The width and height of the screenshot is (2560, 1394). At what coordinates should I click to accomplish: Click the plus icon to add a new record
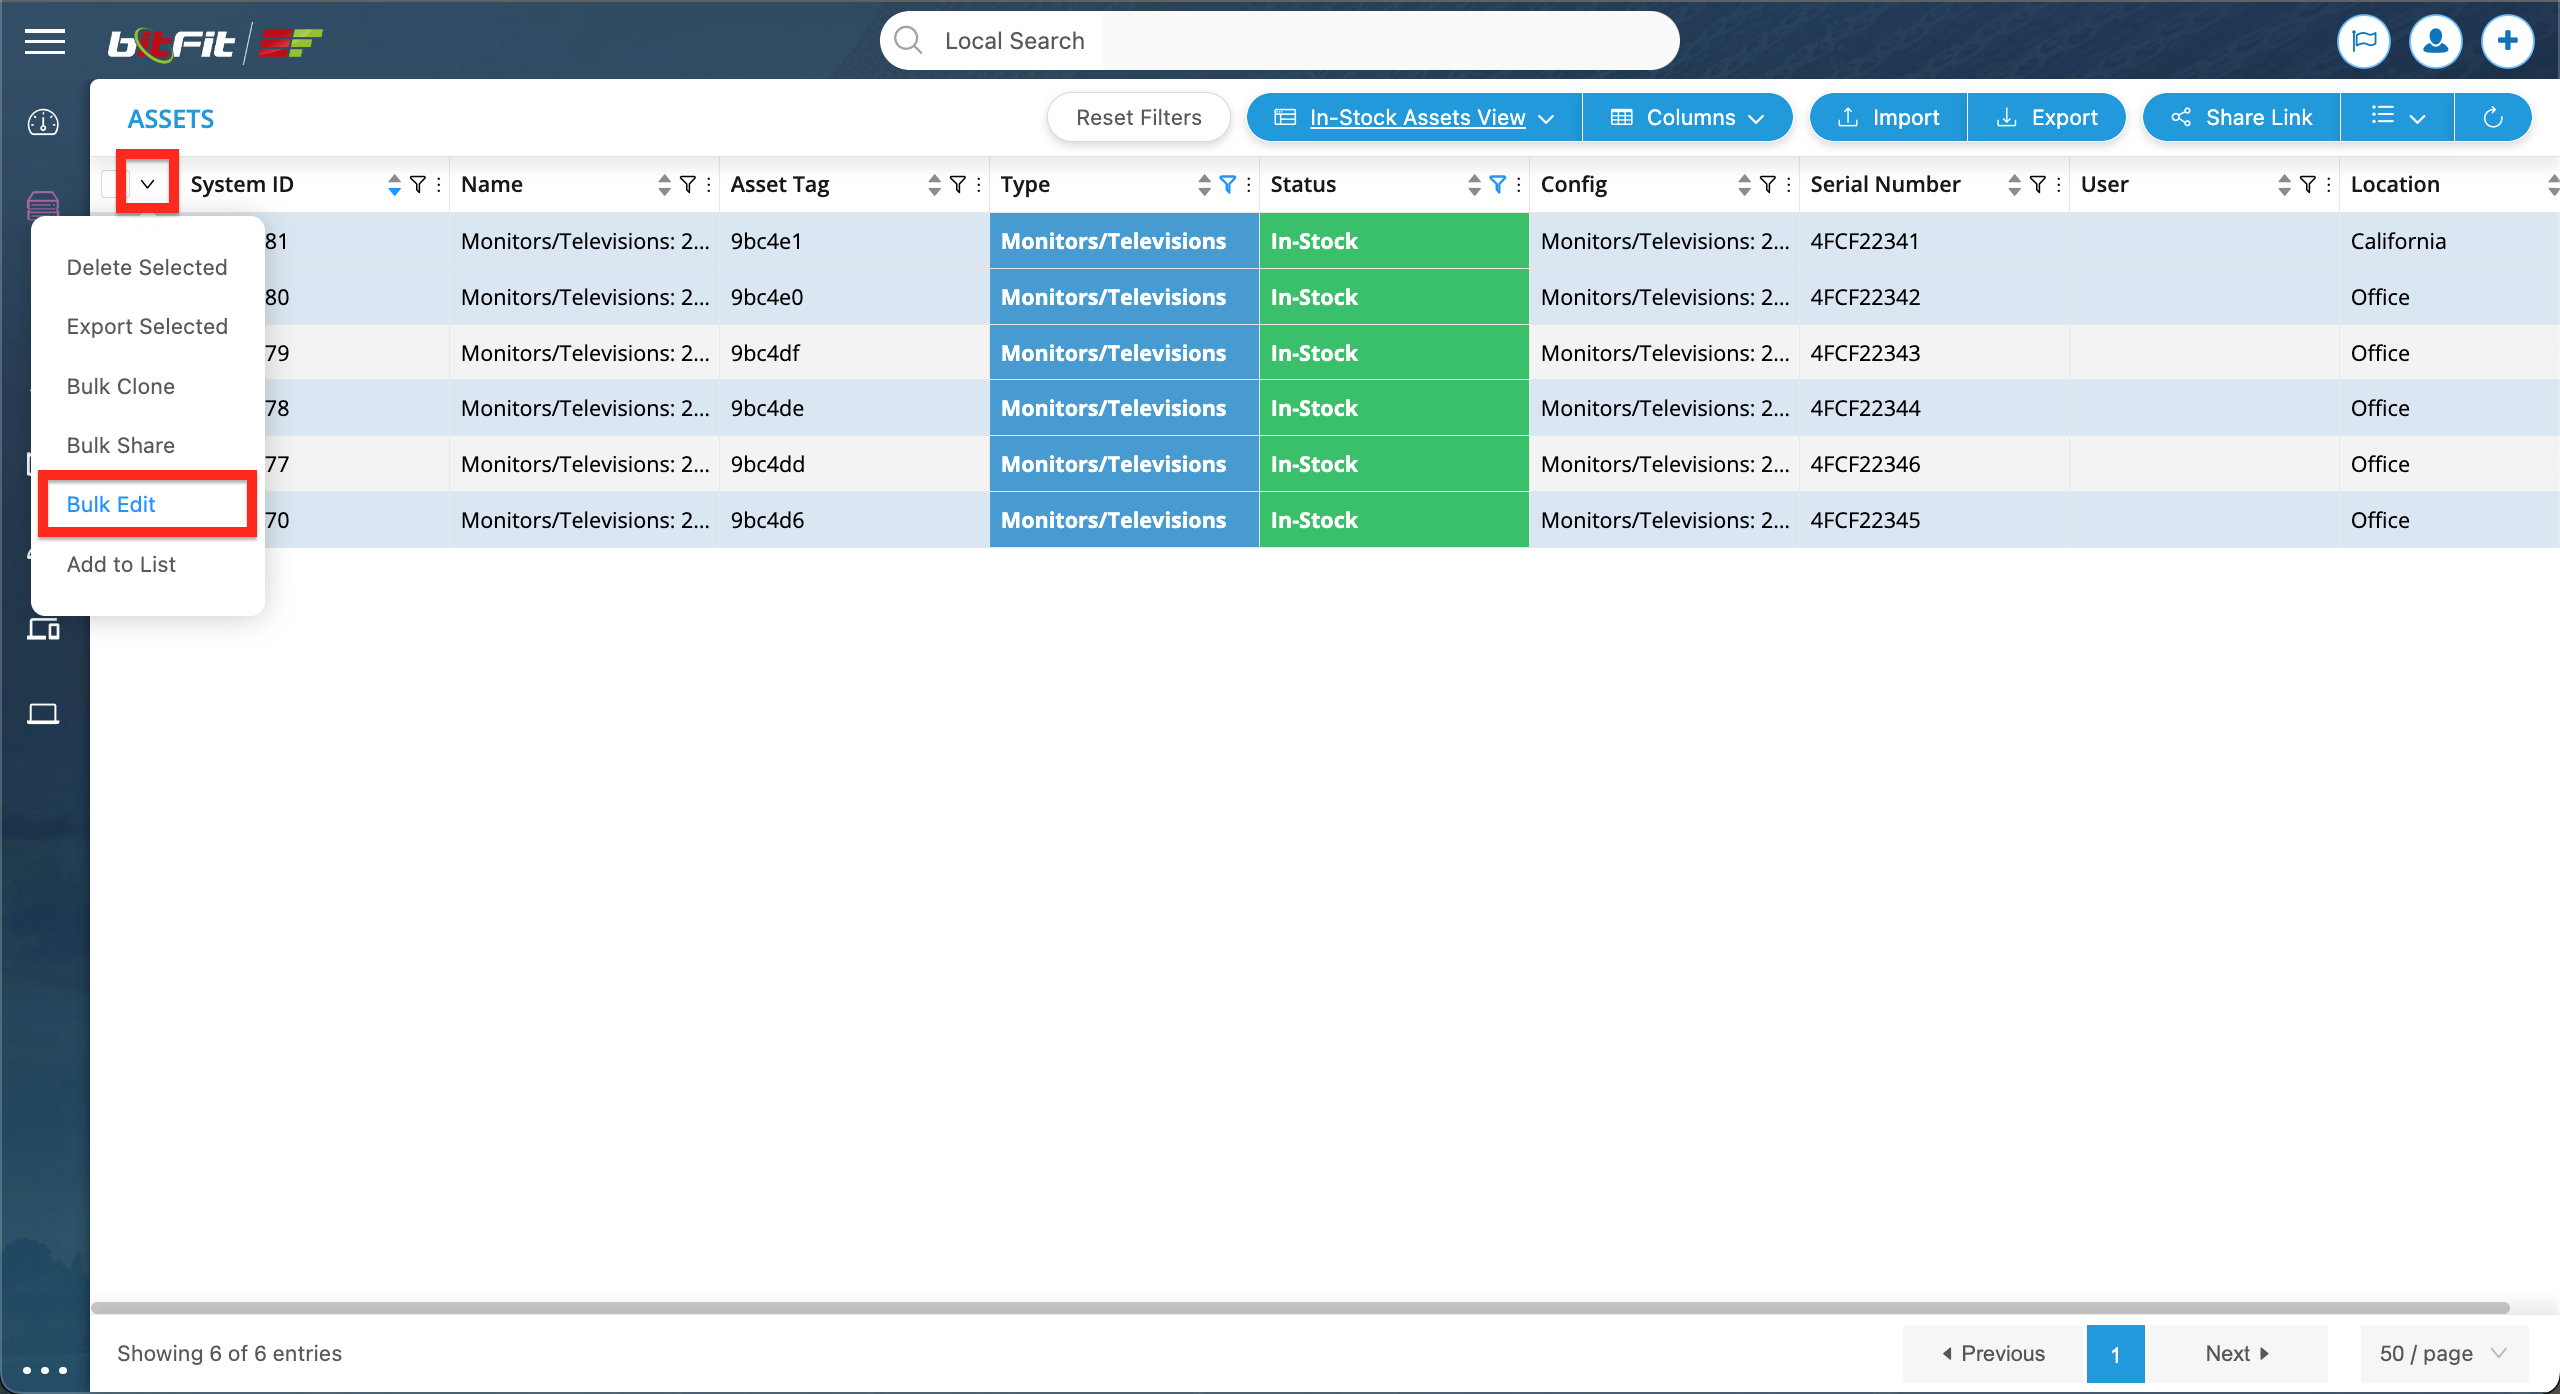pos(2509,41)
